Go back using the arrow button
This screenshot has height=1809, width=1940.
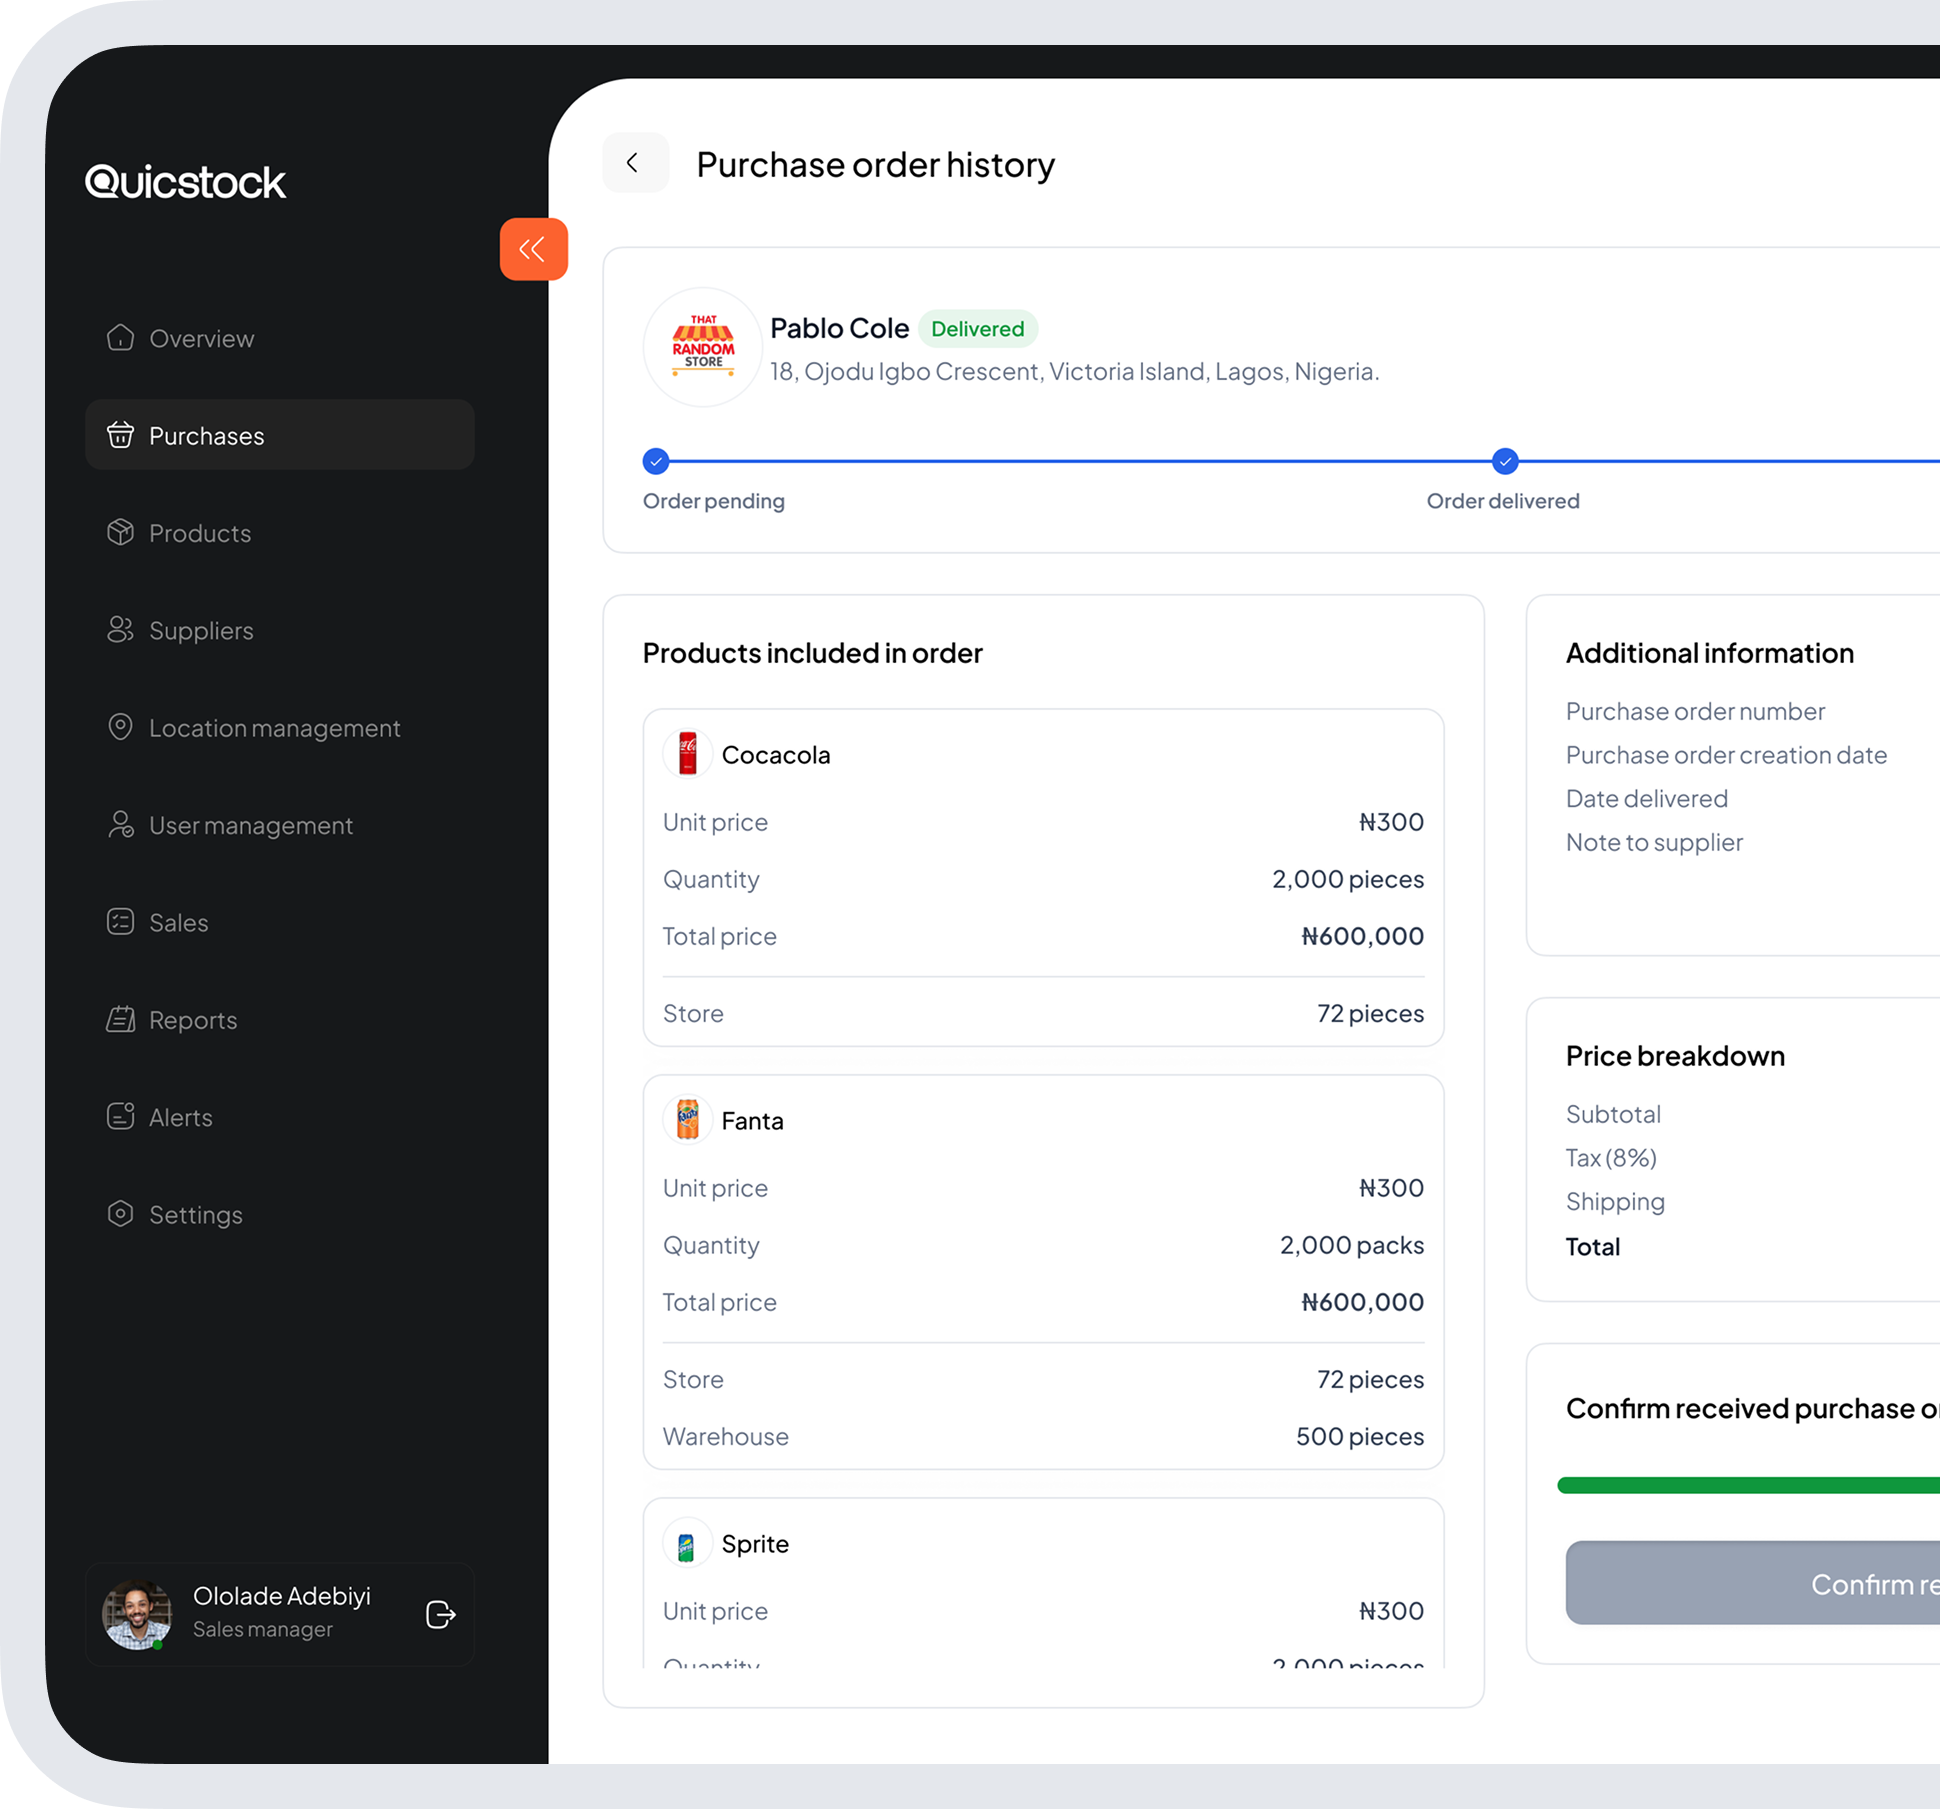point(635,162)
